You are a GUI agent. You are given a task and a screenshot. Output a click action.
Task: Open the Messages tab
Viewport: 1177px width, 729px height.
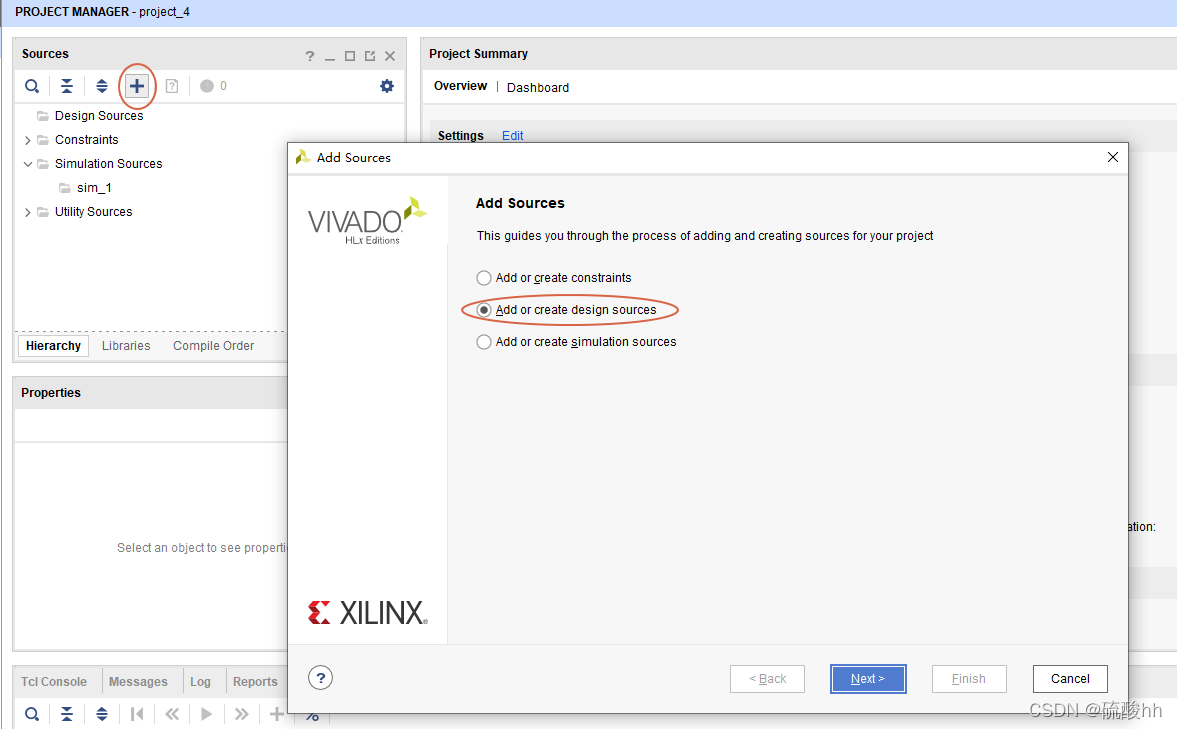coord(138,682)
